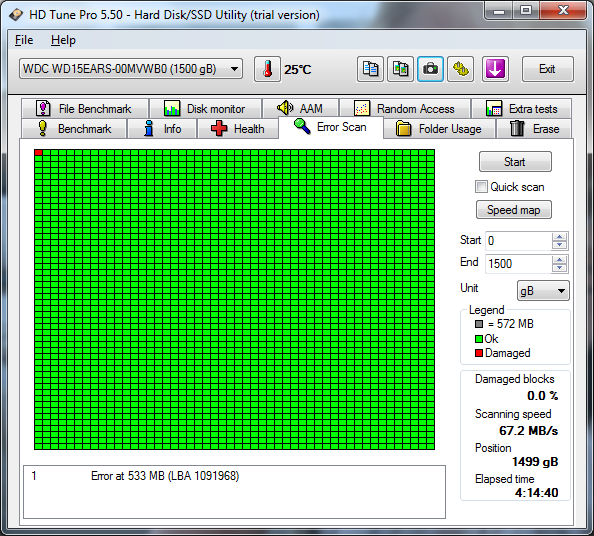The width and height of the screenshot is (594, 536).
Task: Enable the Quick scan checkbox
Action: point(481,187)
